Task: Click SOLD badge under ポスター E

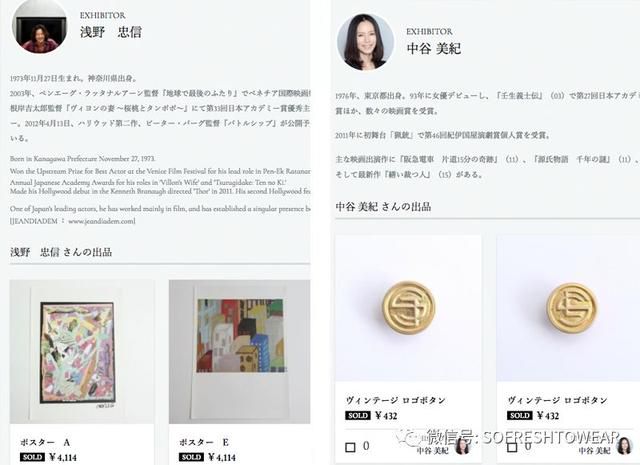Action: pyautogui.click(x=191, y=457)
